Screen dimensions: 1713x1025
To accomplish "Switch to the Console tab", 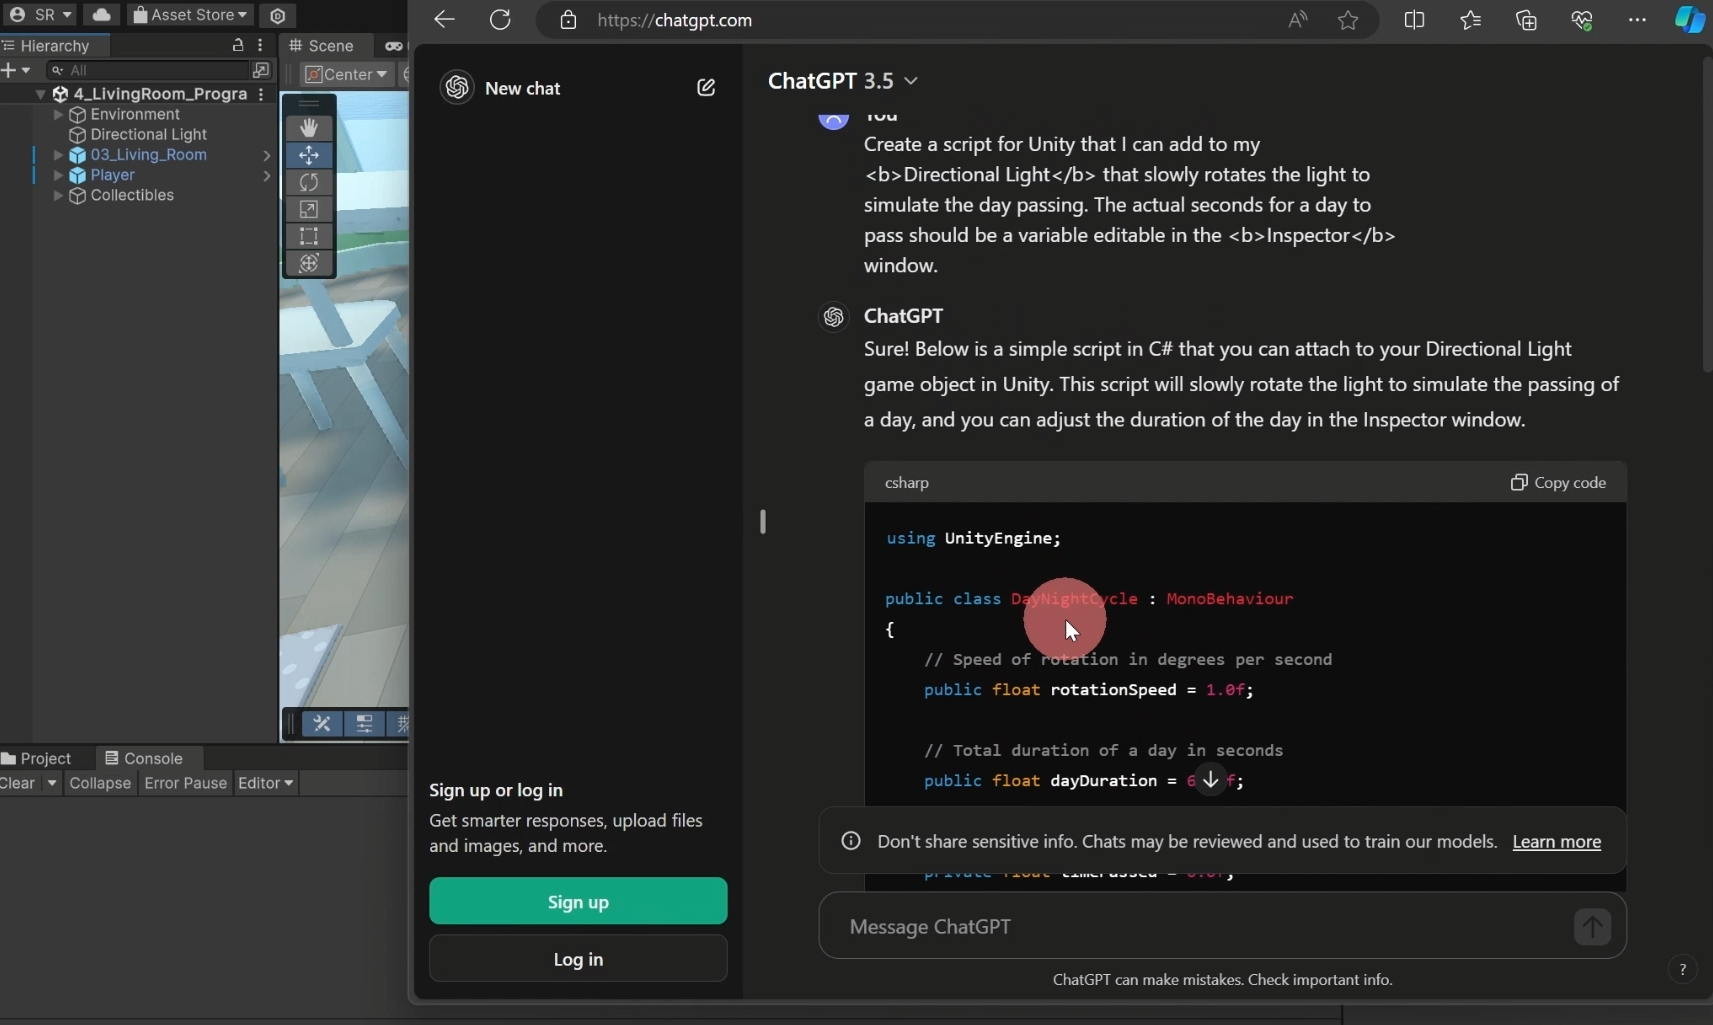I will pyautogui.click(x=144, y=758).
